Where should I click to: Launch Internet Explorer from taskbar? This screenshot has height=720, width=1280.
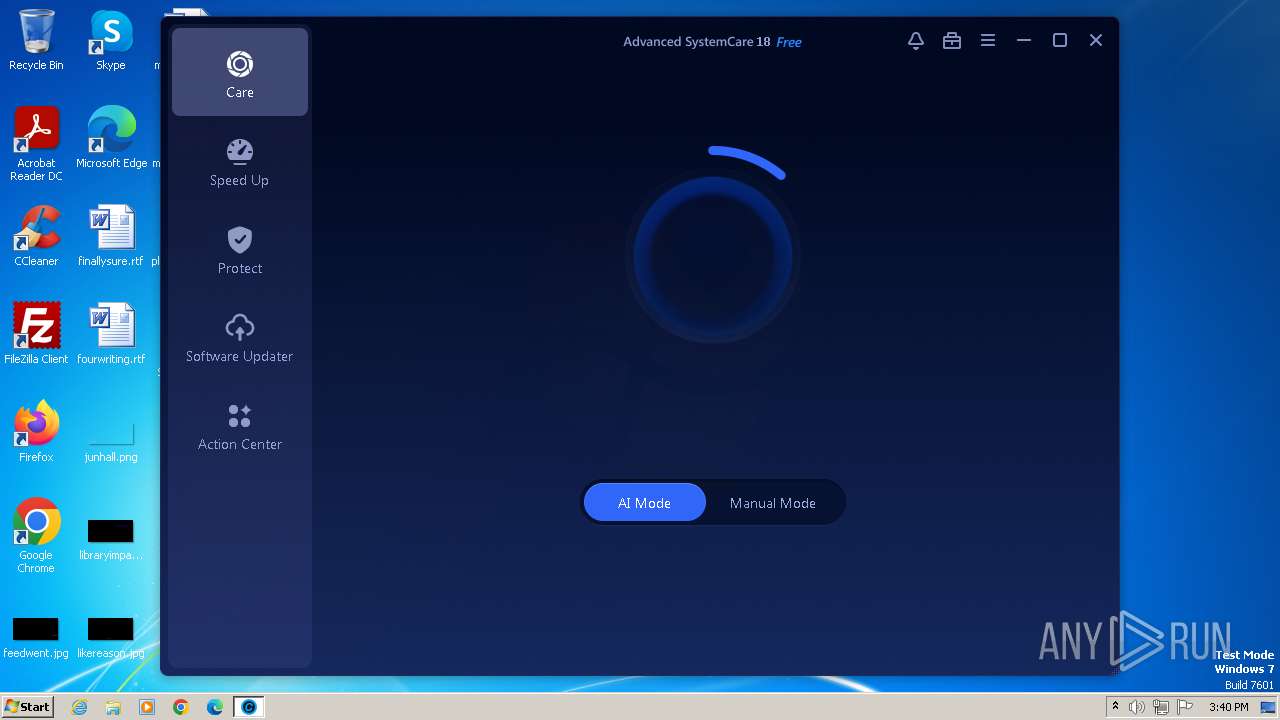(80, 707)
